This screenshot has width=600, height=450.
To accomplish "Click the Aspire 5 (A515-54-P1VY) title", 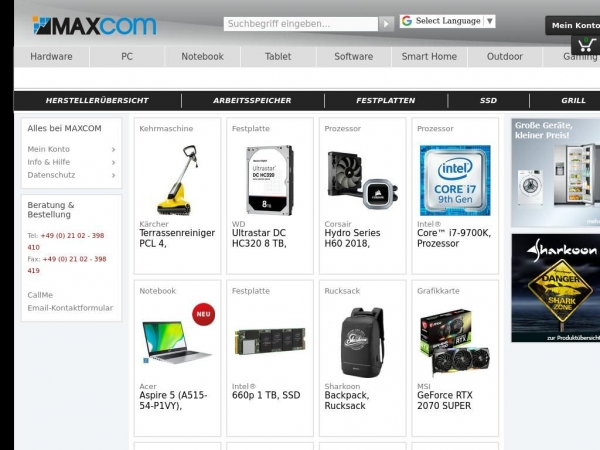I will 173,400.
